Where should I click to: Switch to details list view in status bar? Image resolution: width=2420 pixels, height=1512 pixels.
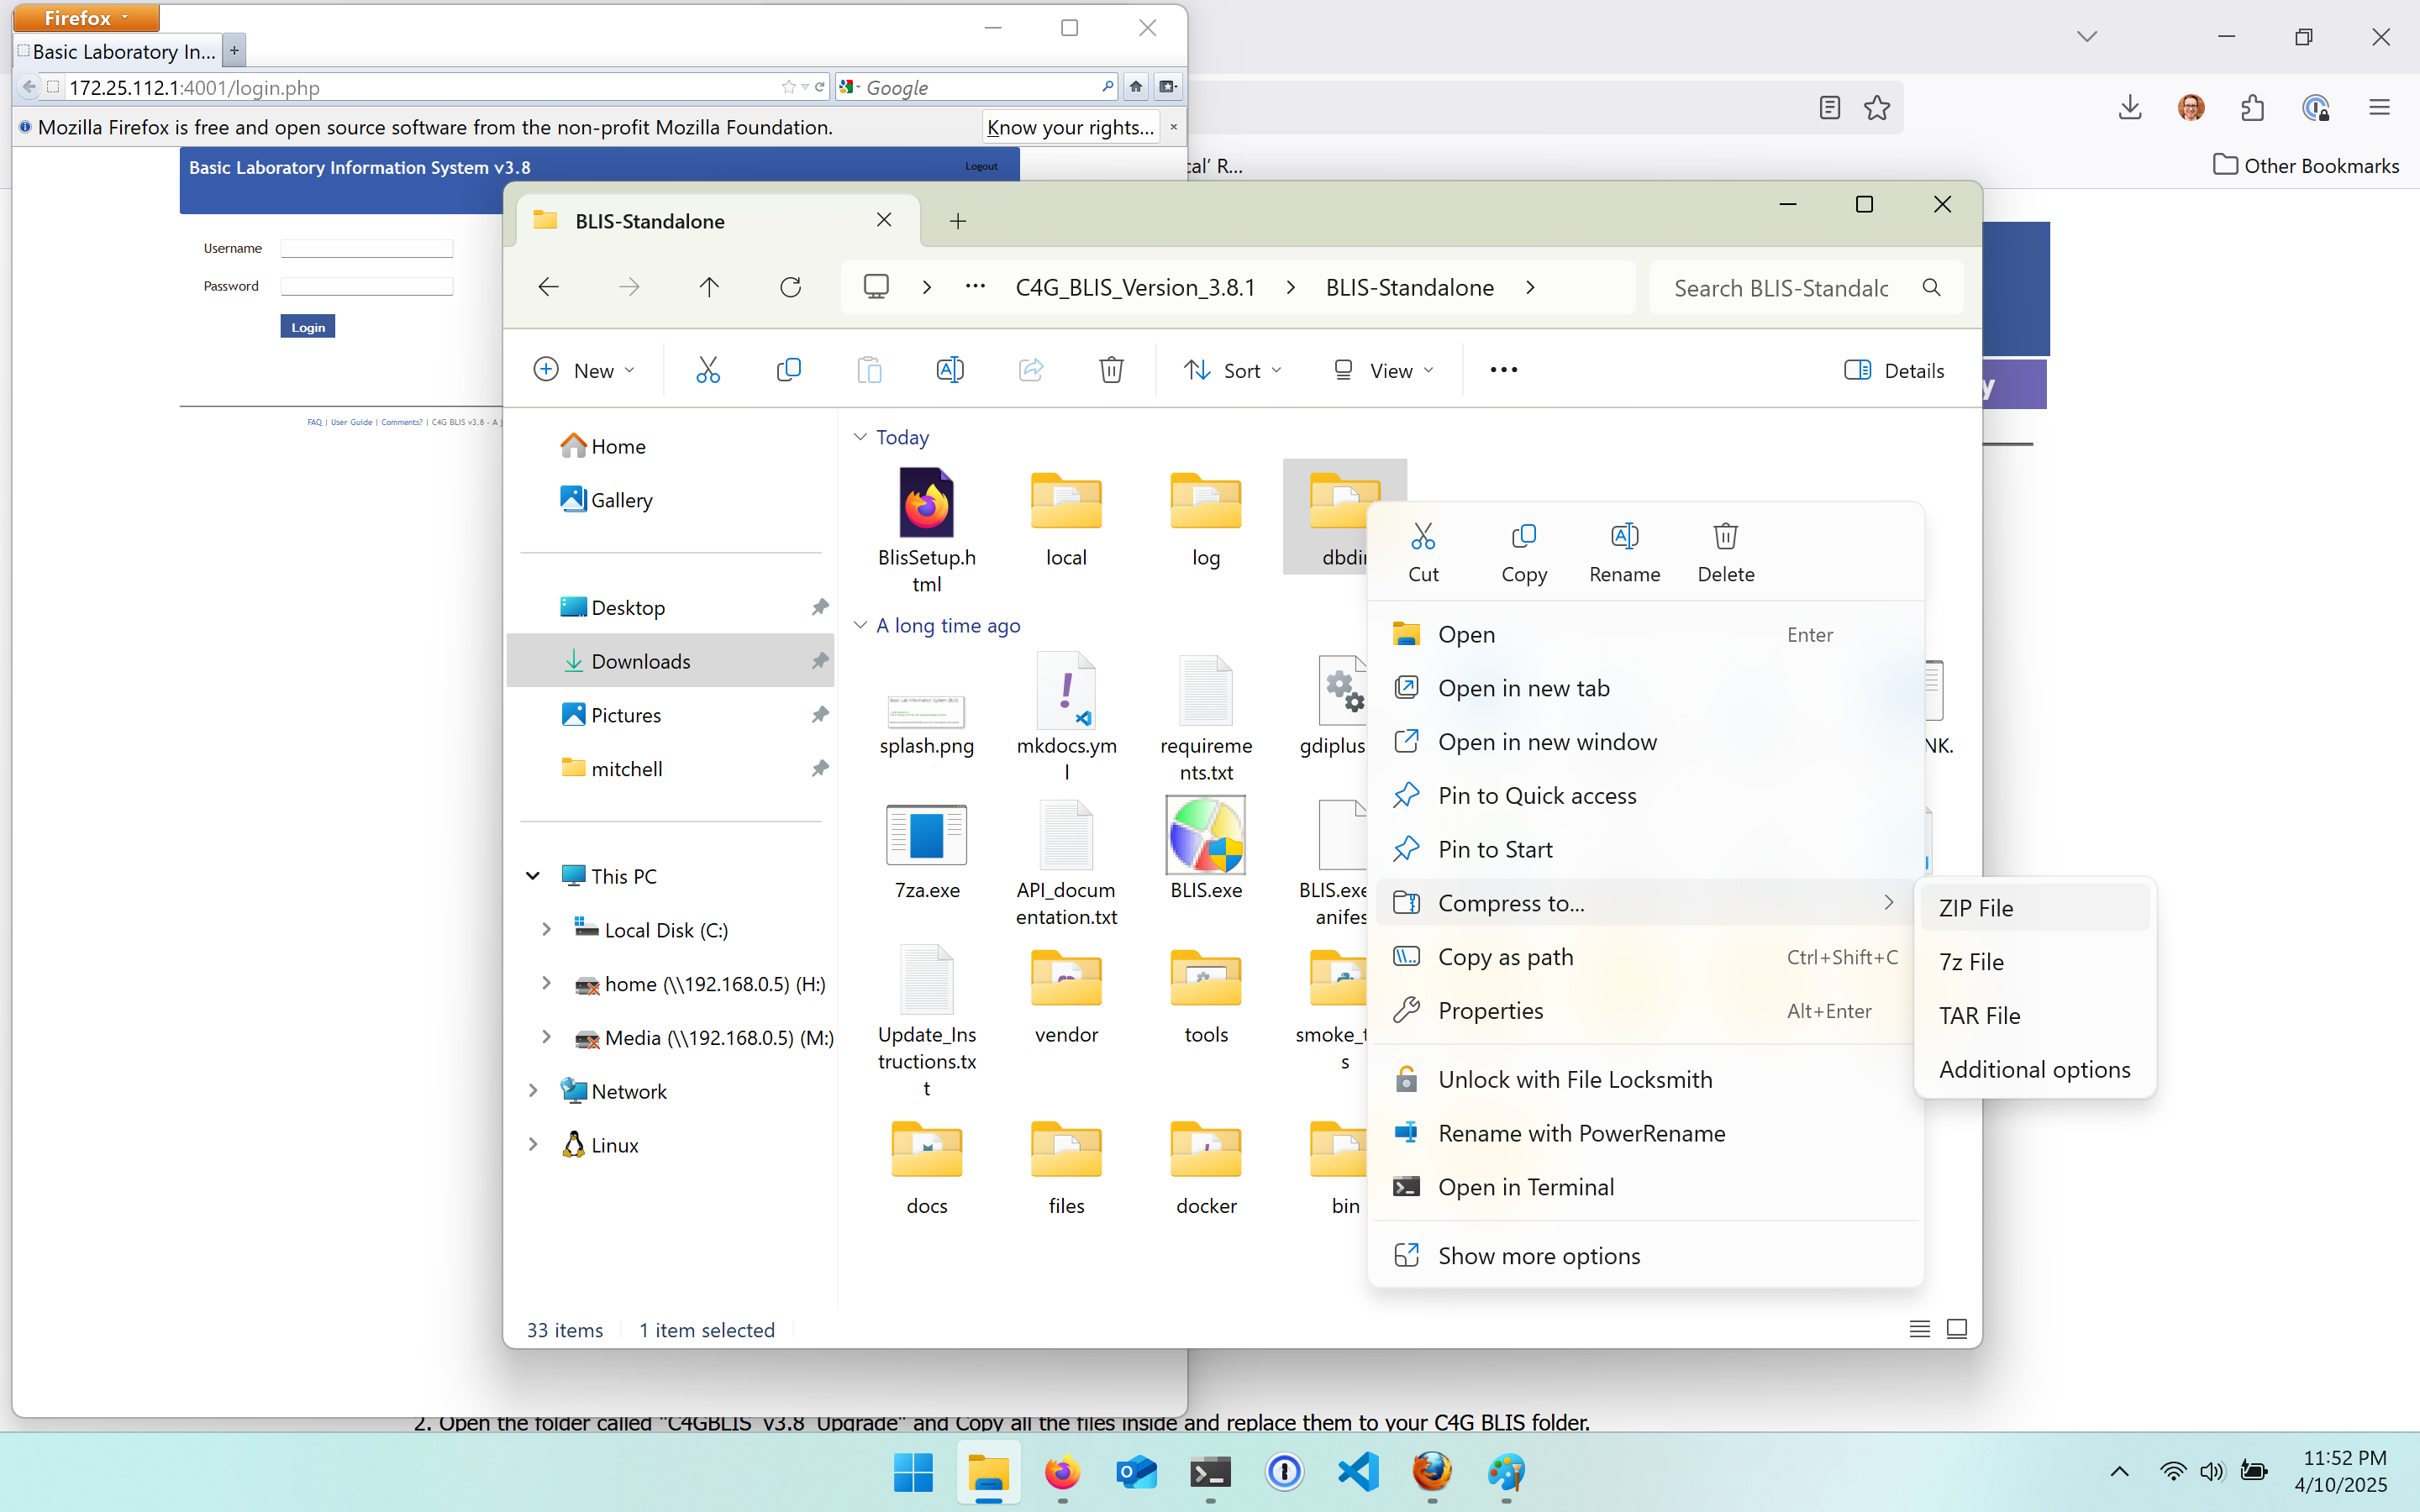(1919, 1329)
